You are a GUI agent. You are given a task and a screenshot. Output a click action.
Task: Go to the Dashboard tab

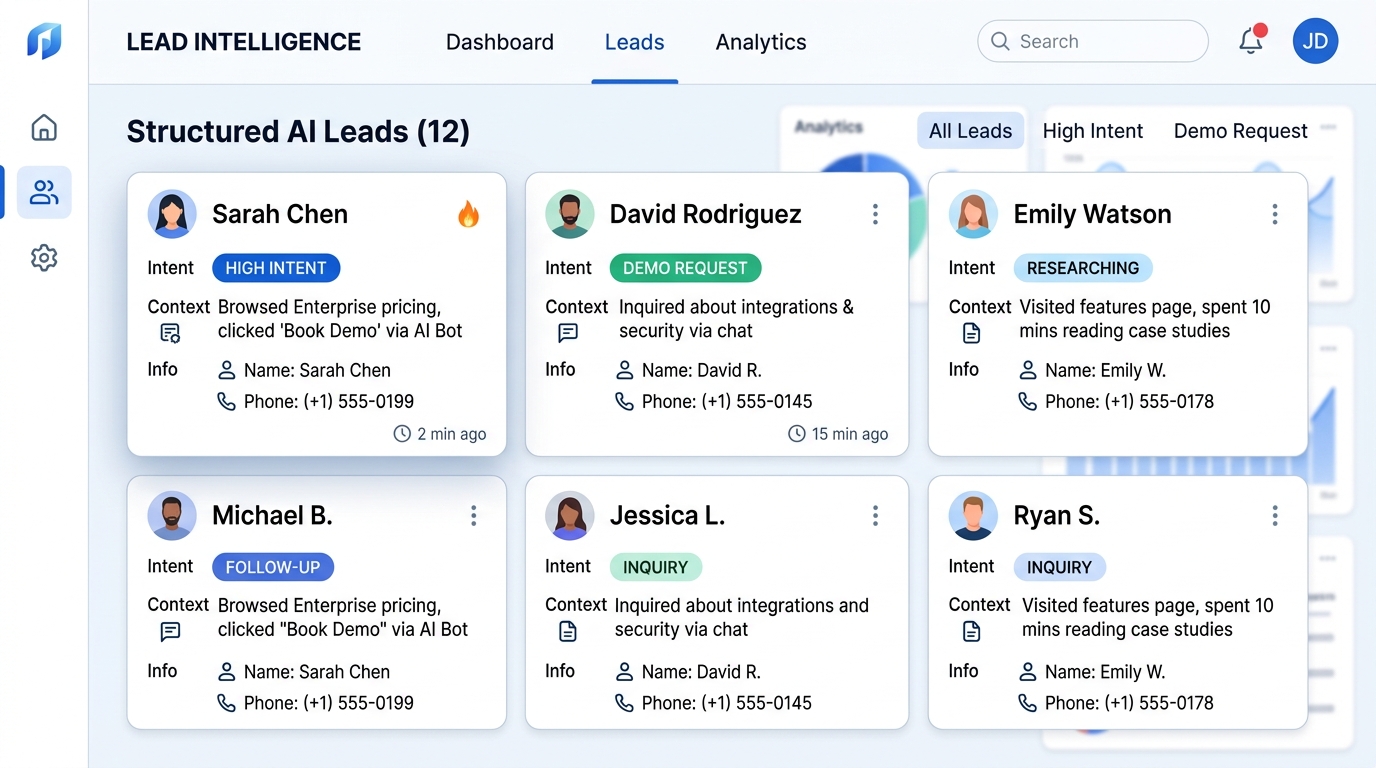[x=500, y=42]
